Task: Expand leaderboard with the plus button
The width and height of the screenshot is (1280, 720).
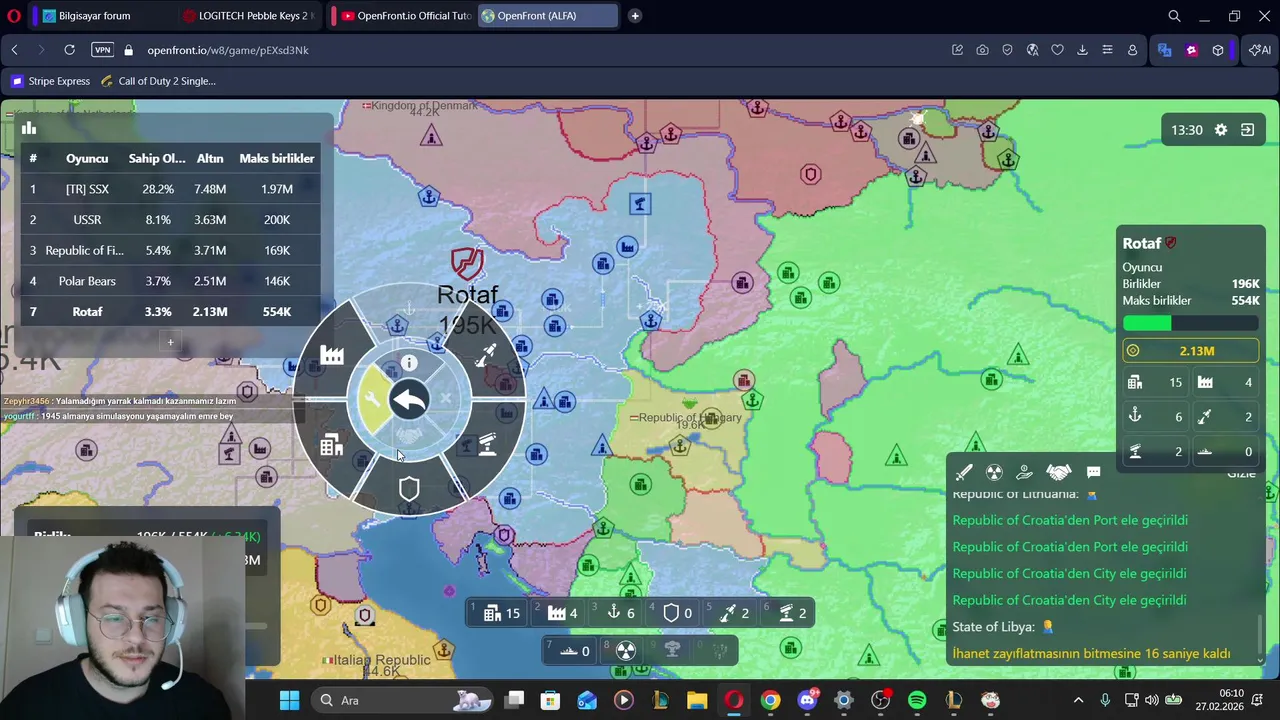Action: (x=170, y=343)
